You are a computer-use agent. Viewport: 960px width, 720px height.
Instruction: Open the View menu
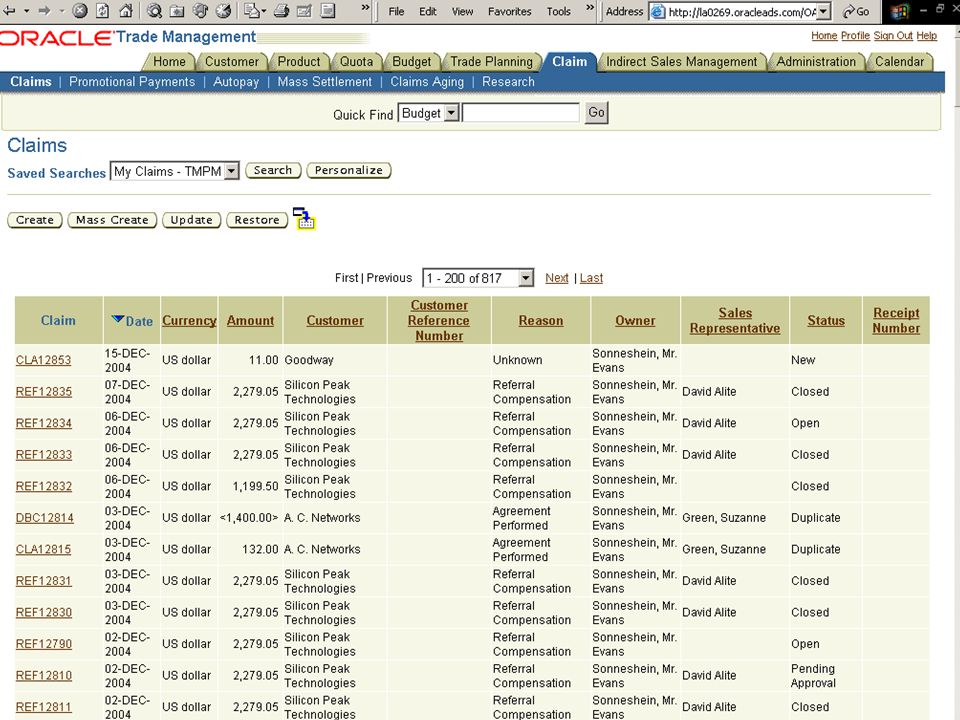(x=462, y=12)
